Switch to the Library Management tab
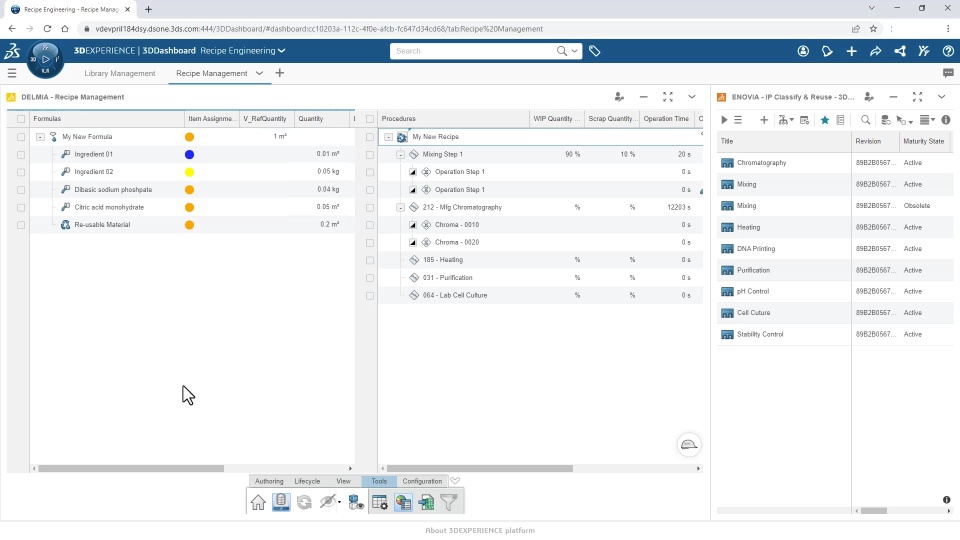 (x=119, y=73)
